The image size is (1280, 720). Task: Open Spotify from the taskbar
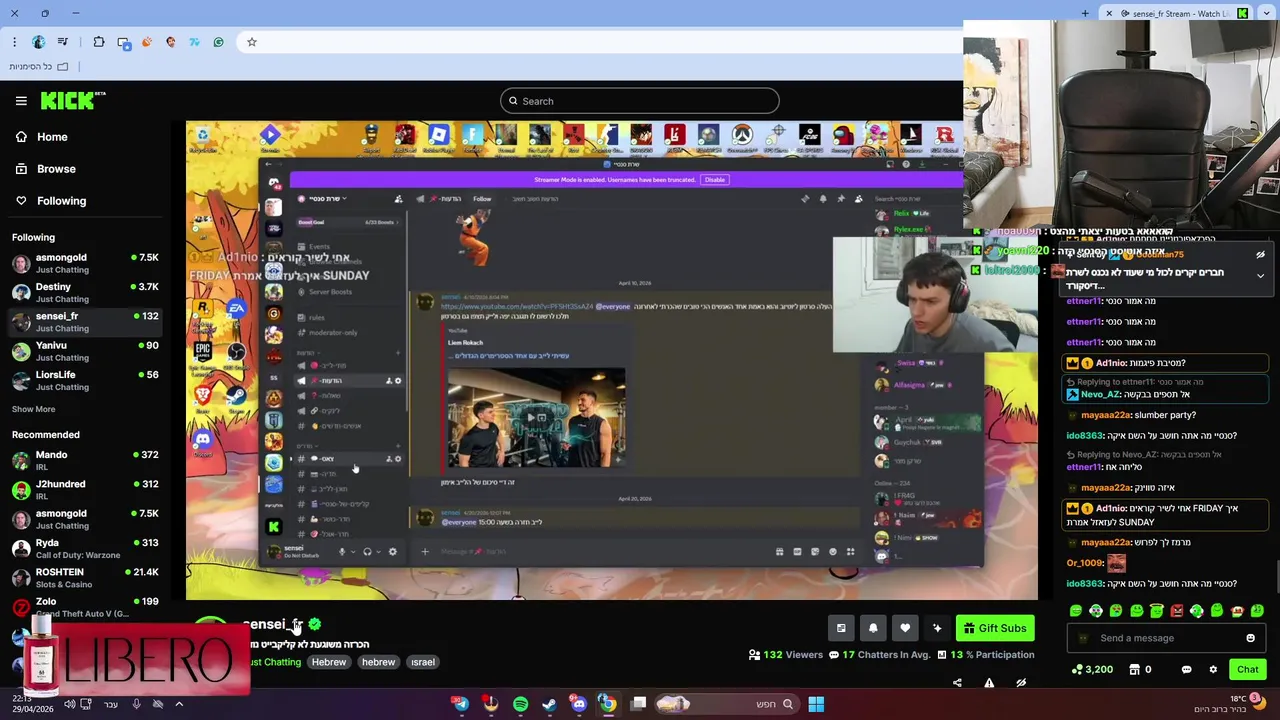click(520, 704)
